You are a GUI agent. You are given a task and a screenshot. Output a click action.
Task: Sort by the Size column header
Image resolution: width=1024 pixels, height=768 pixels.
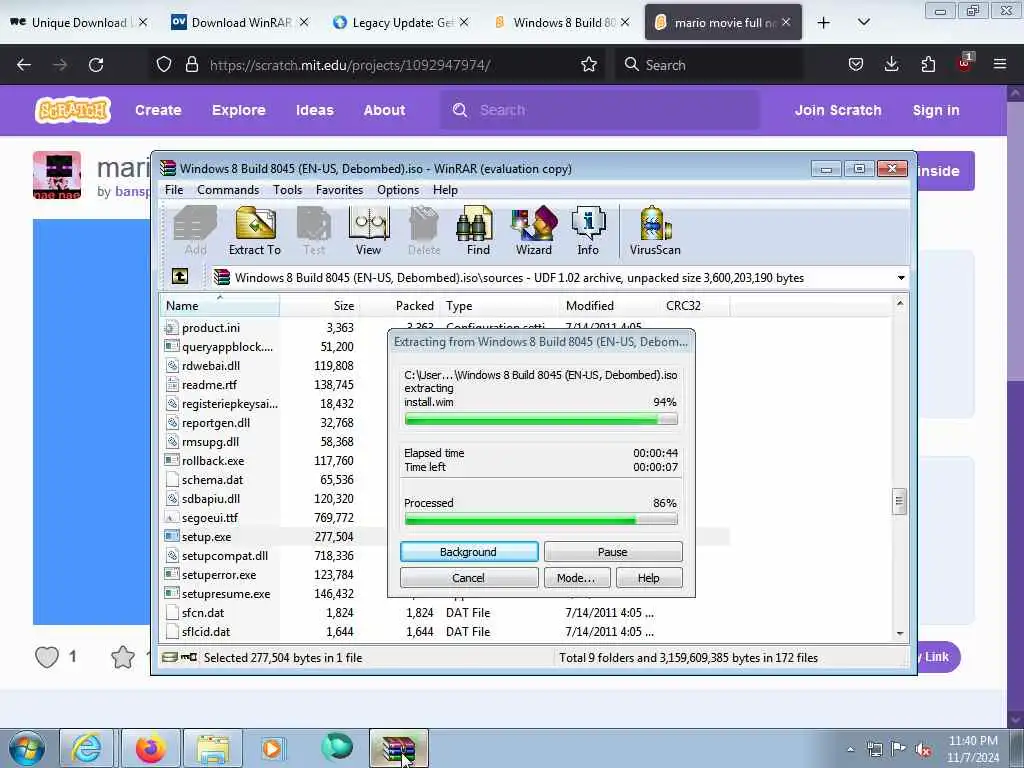(x=319, y=306)
